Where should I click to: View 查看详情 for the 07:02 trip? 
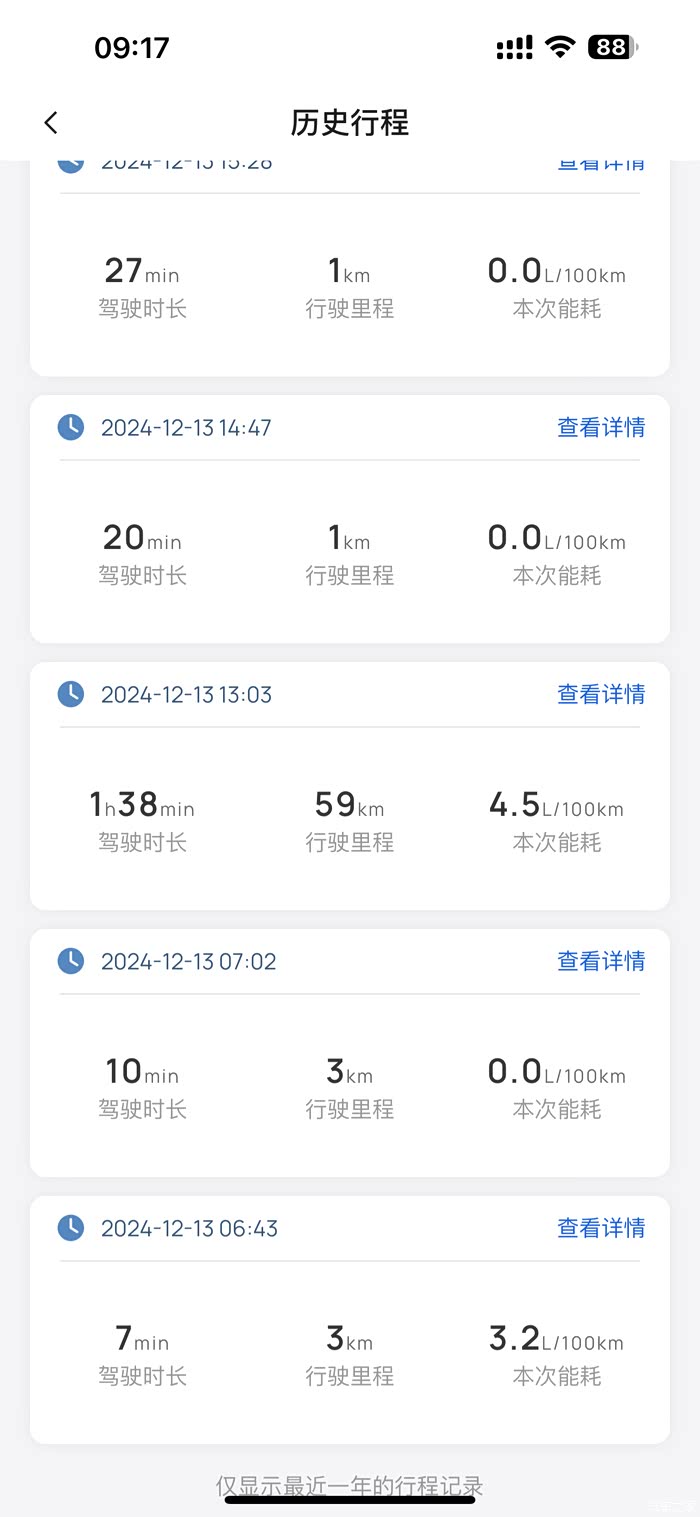(601, 961)
